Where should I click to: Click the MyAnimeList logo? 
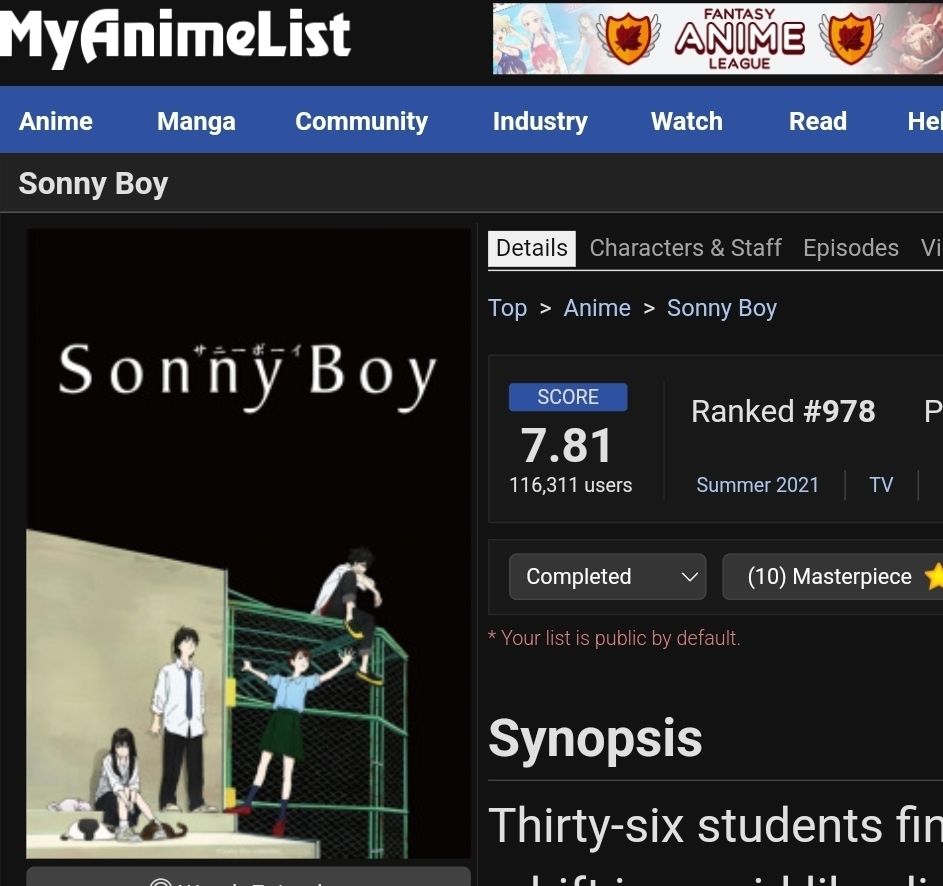click(x=174, y=36)
